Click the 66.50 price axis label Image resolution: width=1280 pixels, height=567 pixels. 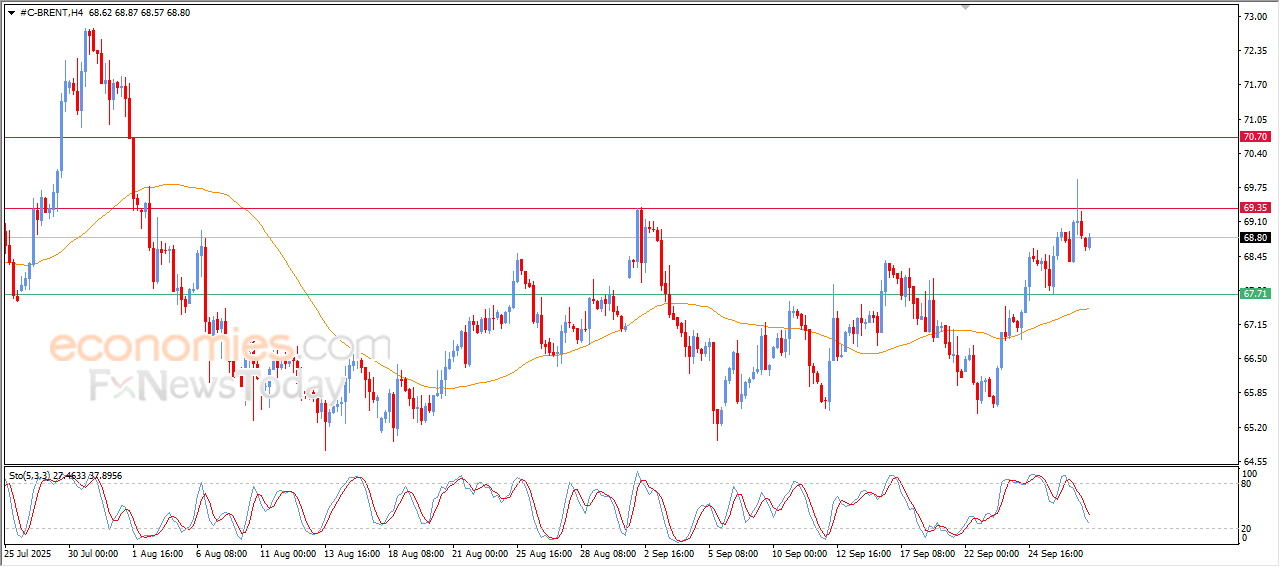1254,359
